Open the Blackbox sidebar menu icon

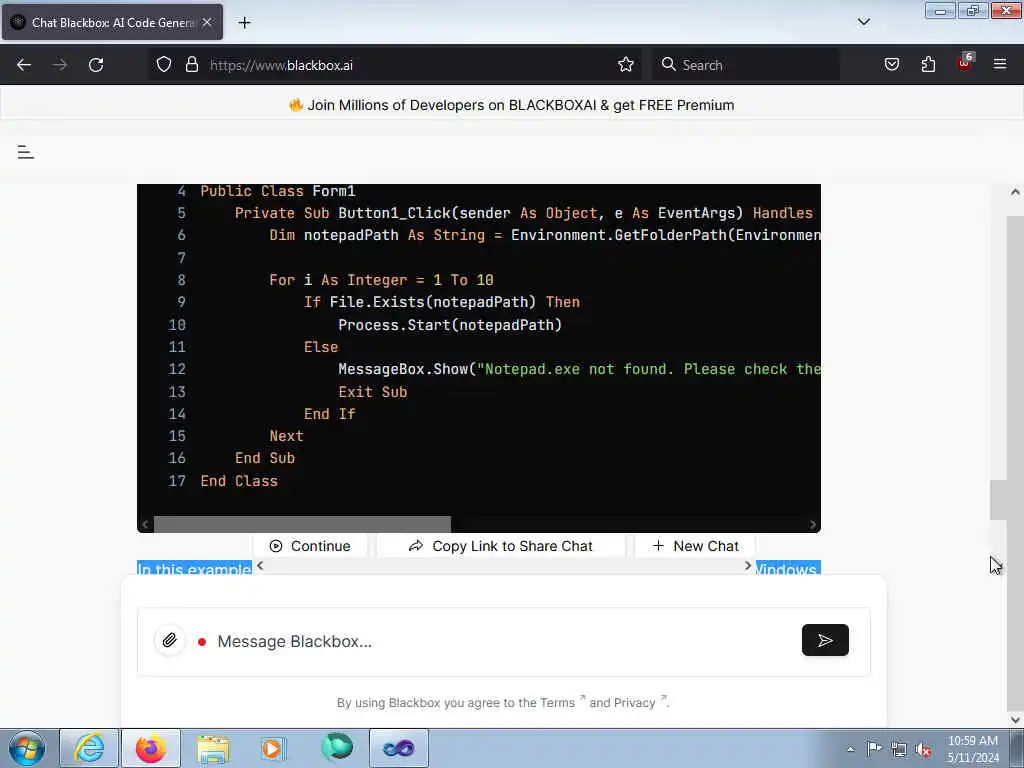click(x=25, y=152)
